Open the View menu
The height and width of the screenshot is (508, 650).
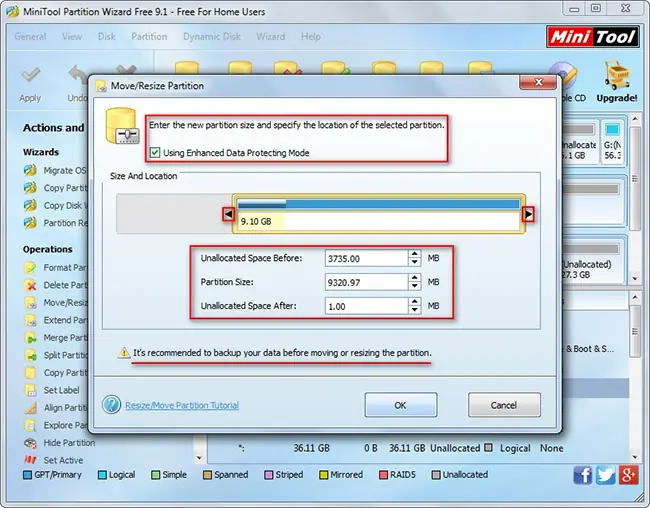pyautogui.click(x=72, y=36)
